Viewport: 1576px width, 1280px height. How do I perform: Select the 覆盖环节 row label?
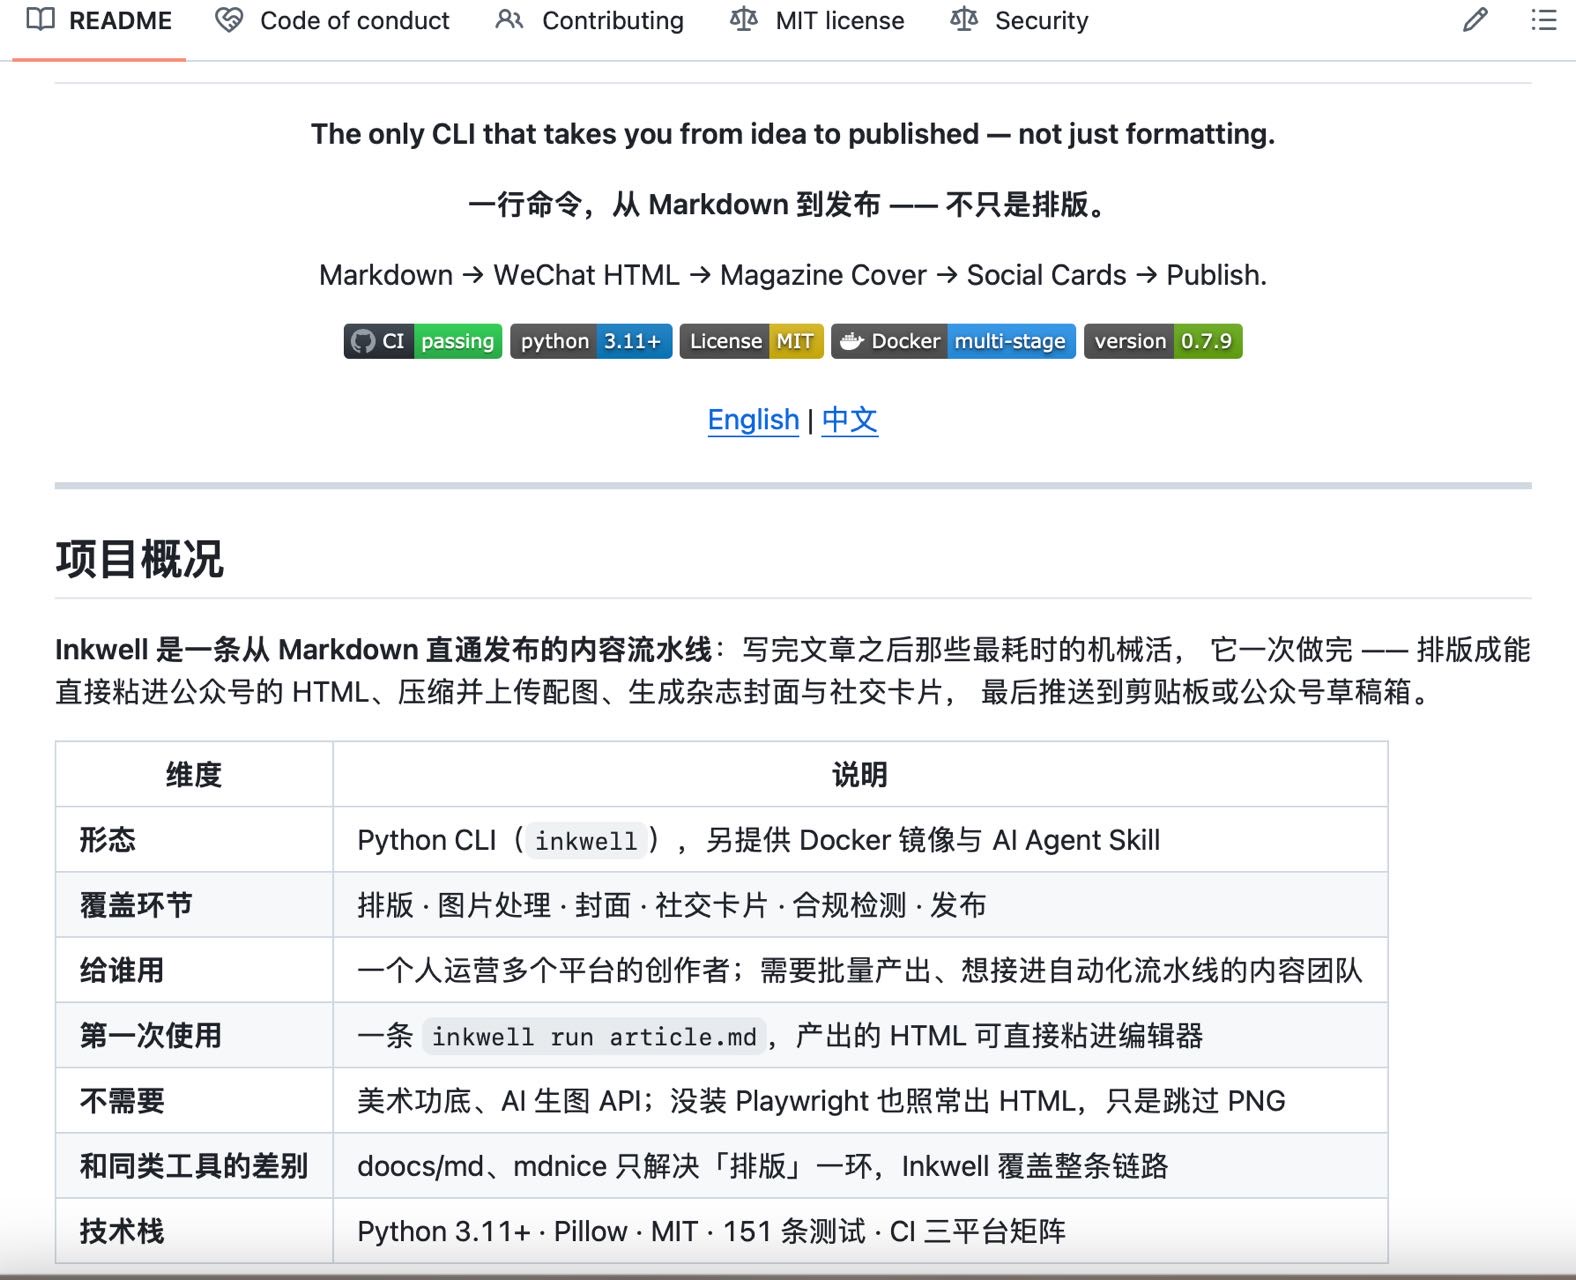click(x=136, y=905)
